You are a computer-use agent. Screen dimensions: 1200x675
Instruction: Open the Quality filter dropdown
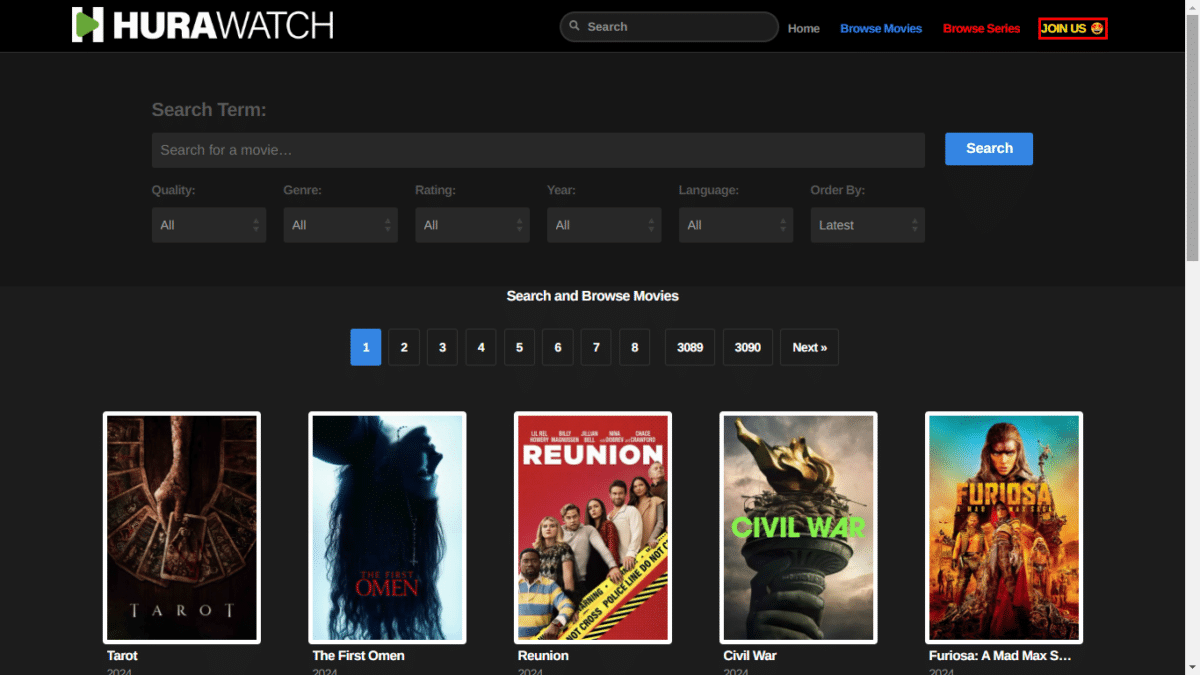pos(208,225)
